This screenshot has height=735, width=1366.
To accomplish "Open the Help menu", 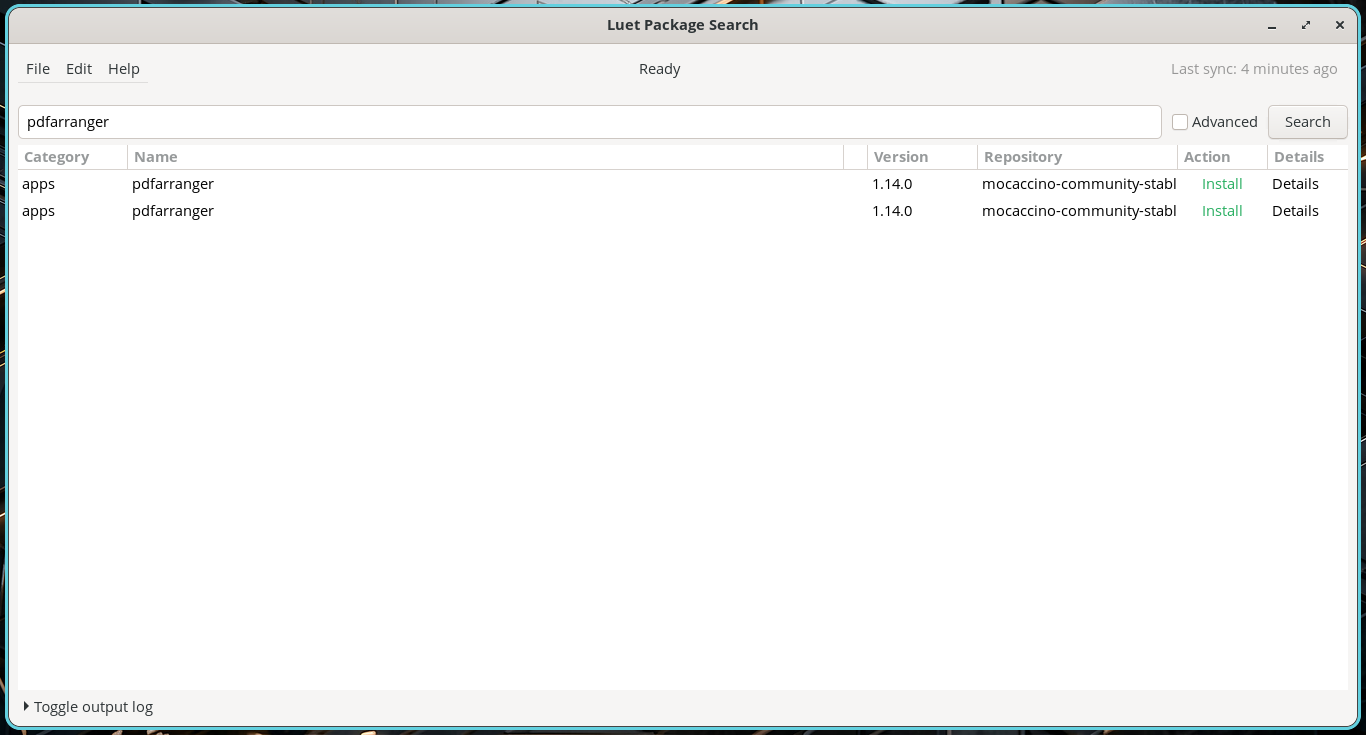I will [x=124, y=69].
